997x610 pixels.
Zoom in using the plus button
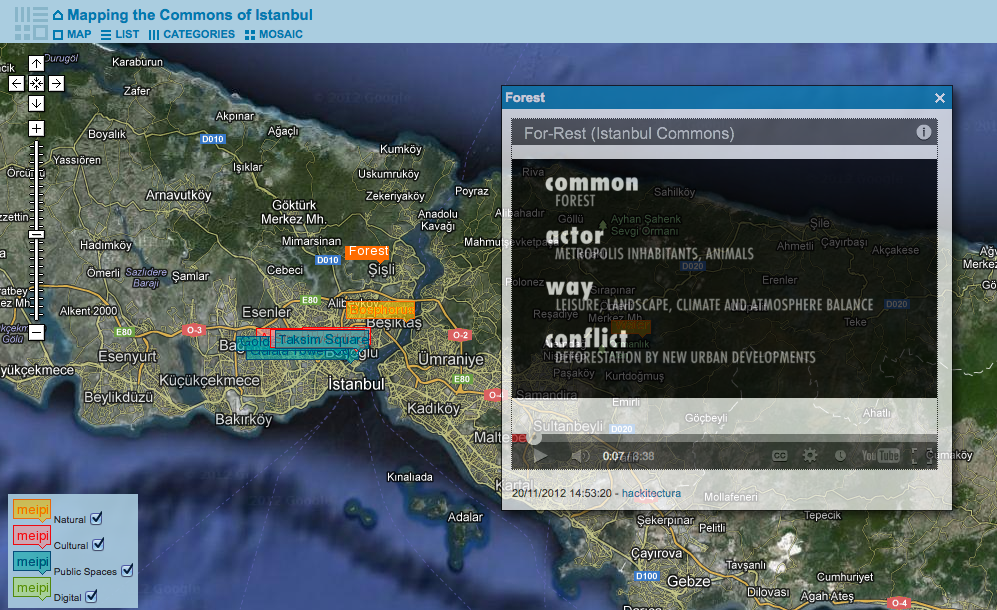(x=36, y=128)
